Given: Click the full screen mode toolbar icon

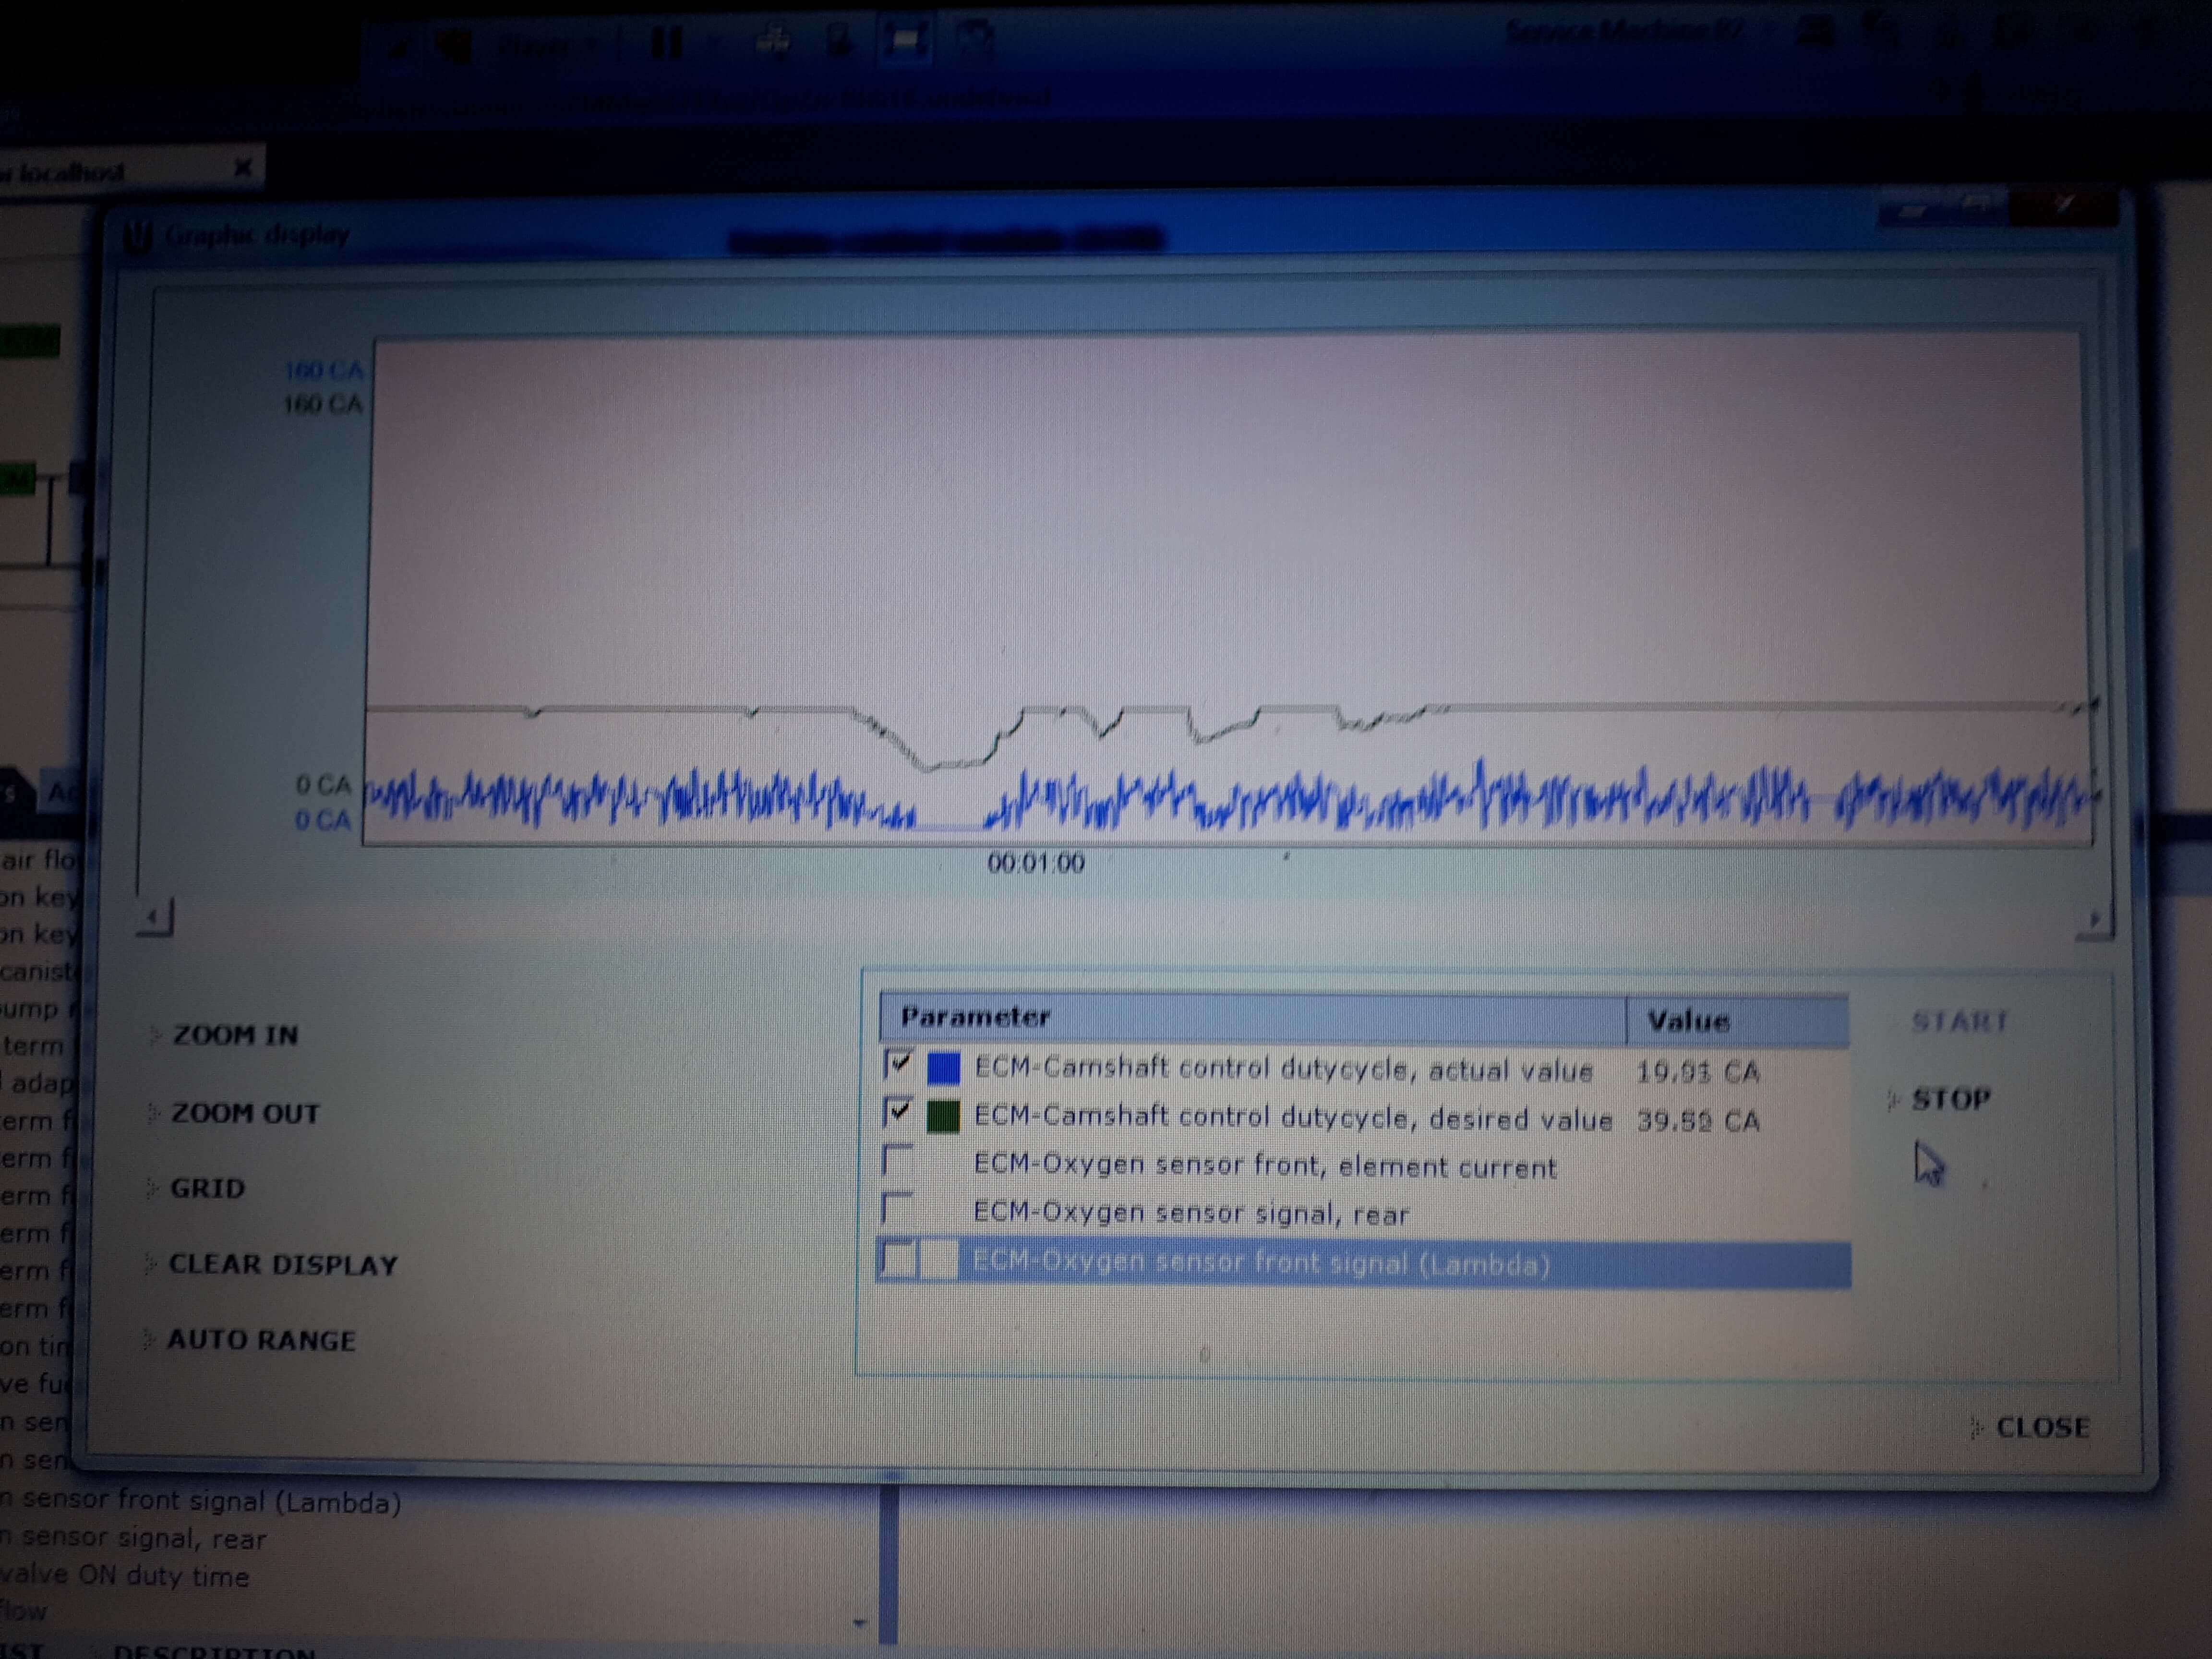Looking at the screenshot, I should (x=906, y=41).
